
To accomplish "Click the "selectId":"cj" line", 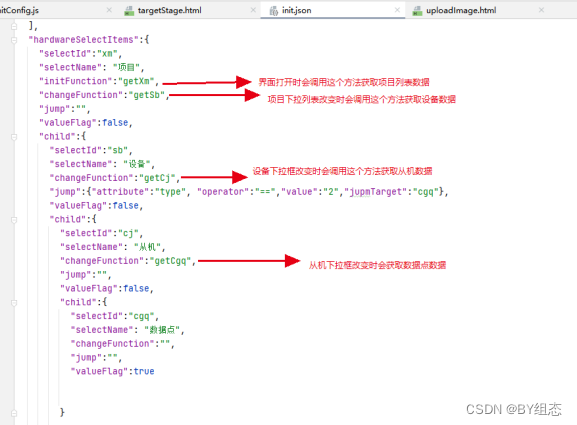I will click(x=102, y=233).
